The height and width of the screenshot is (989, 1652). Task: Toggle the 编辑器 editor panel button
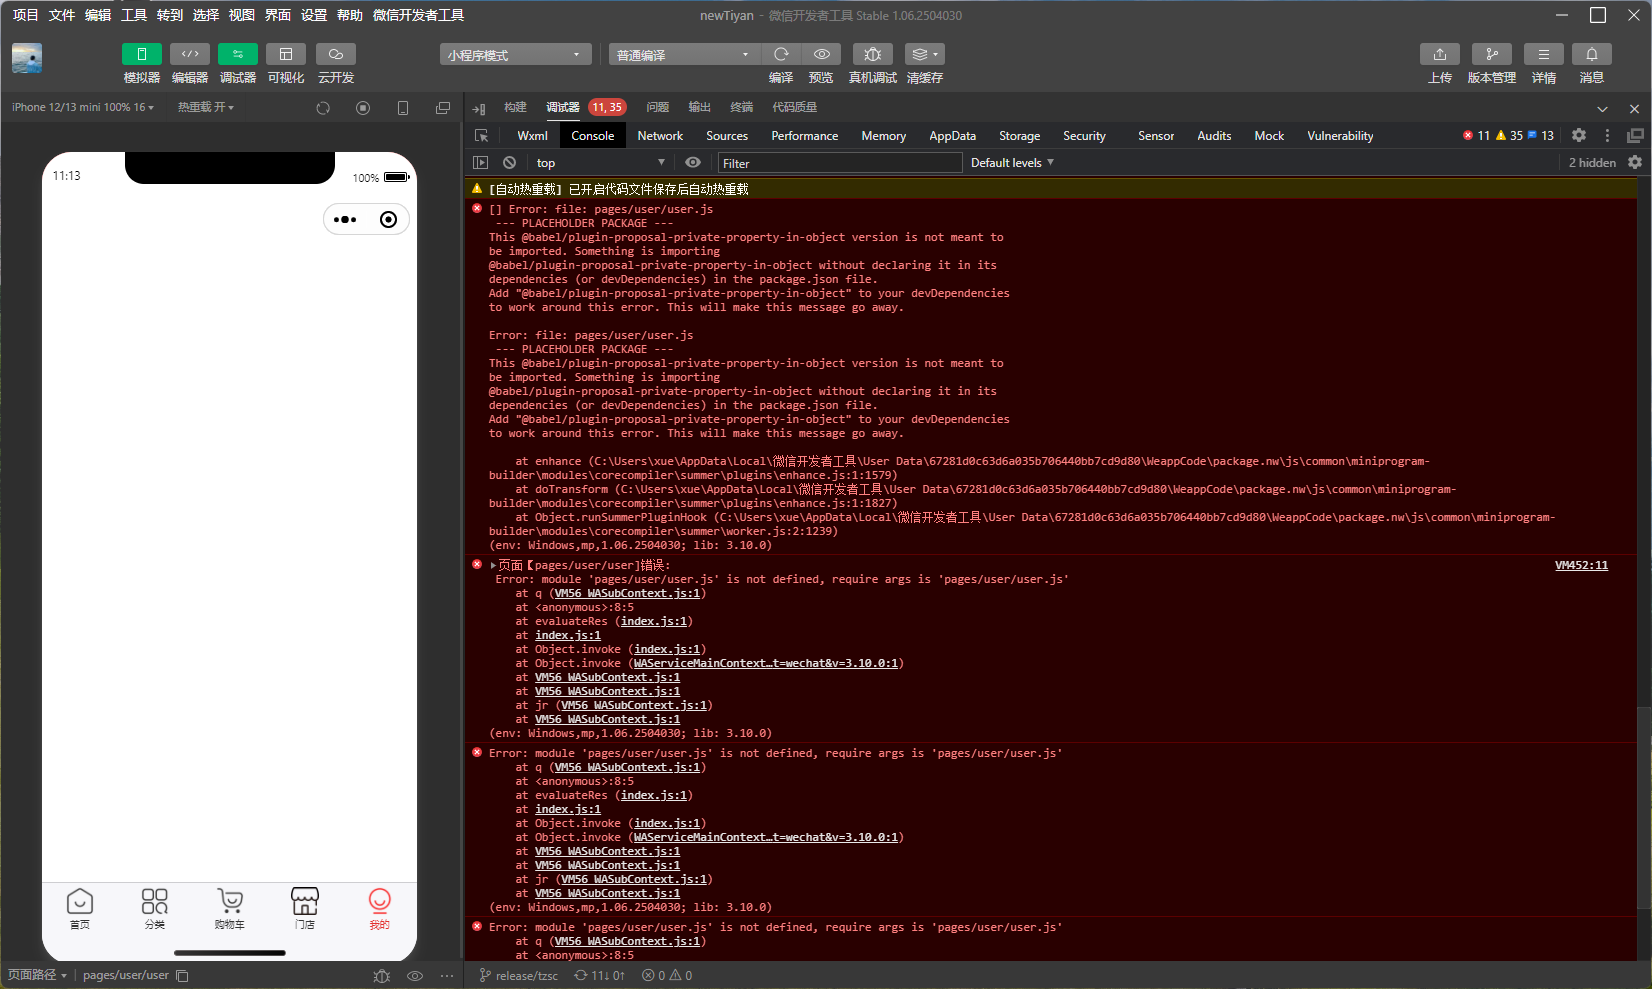click(x=190, y=54)
